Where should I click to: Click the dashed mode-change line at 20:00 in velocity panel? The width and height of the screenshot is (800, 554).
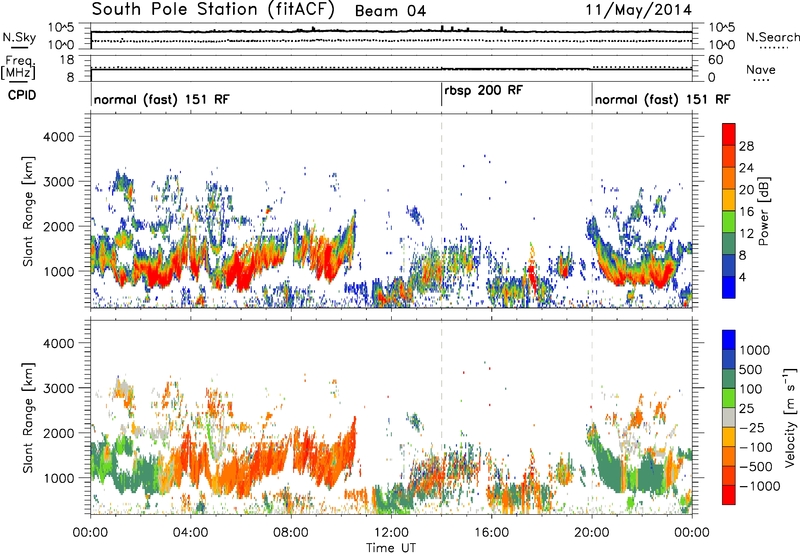(592, 416)
